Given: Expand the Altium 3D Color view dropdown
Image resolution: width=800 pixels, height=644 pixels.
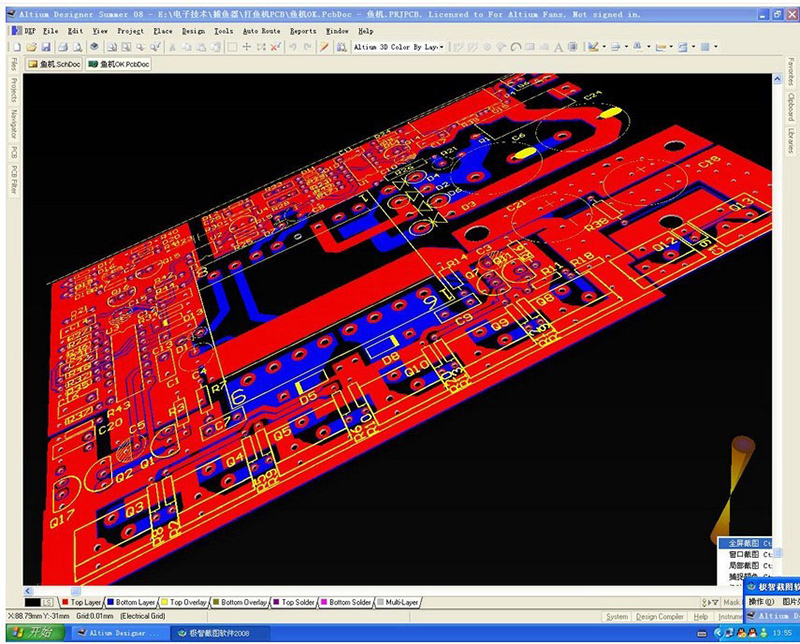Looking at the screenshot, I should [x=441, y=47].
